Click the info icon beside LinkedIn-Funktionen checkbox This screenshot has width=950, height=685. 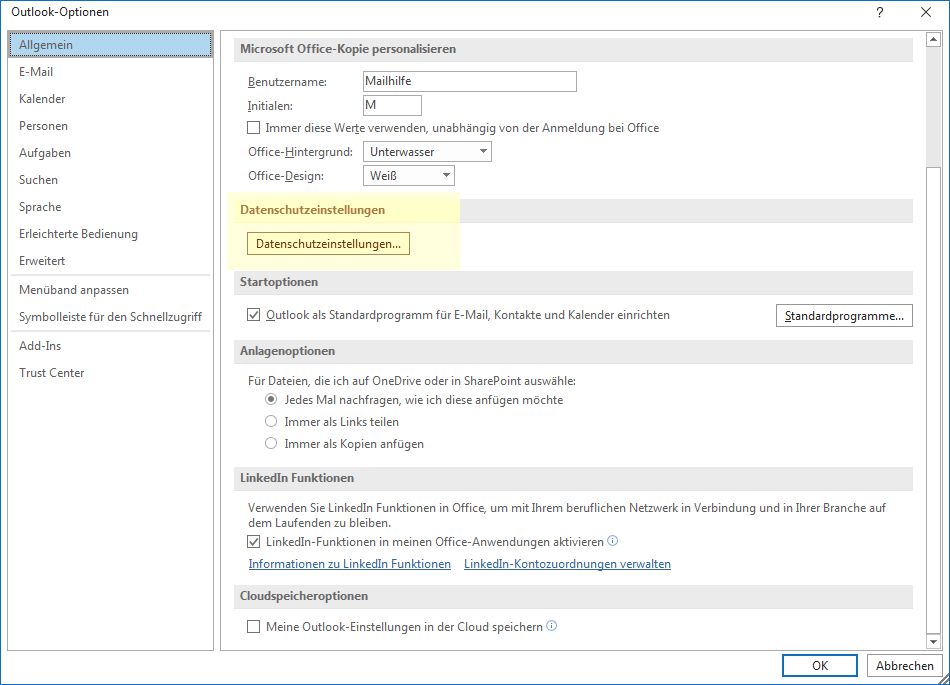[613, 541]
